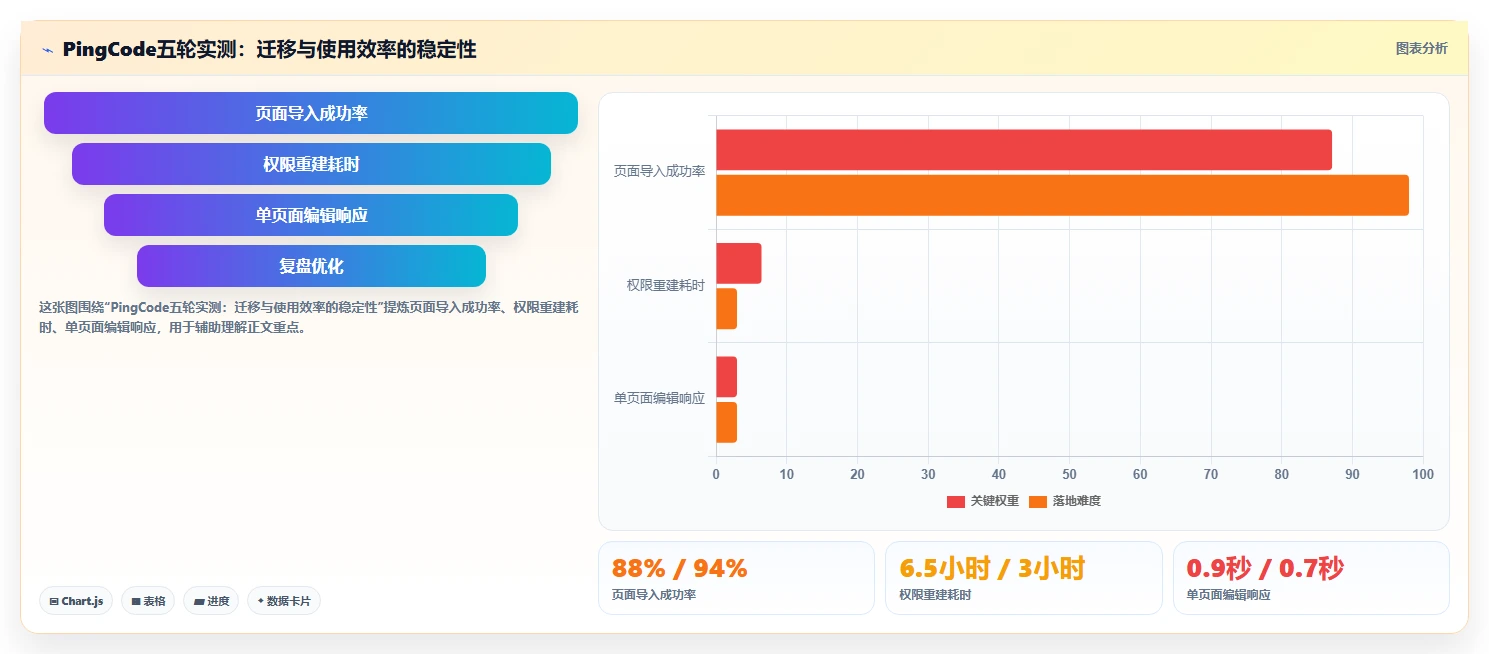1489x654 pixels.
Task: Click the 图表分析 label in header
Action: 1421,48
